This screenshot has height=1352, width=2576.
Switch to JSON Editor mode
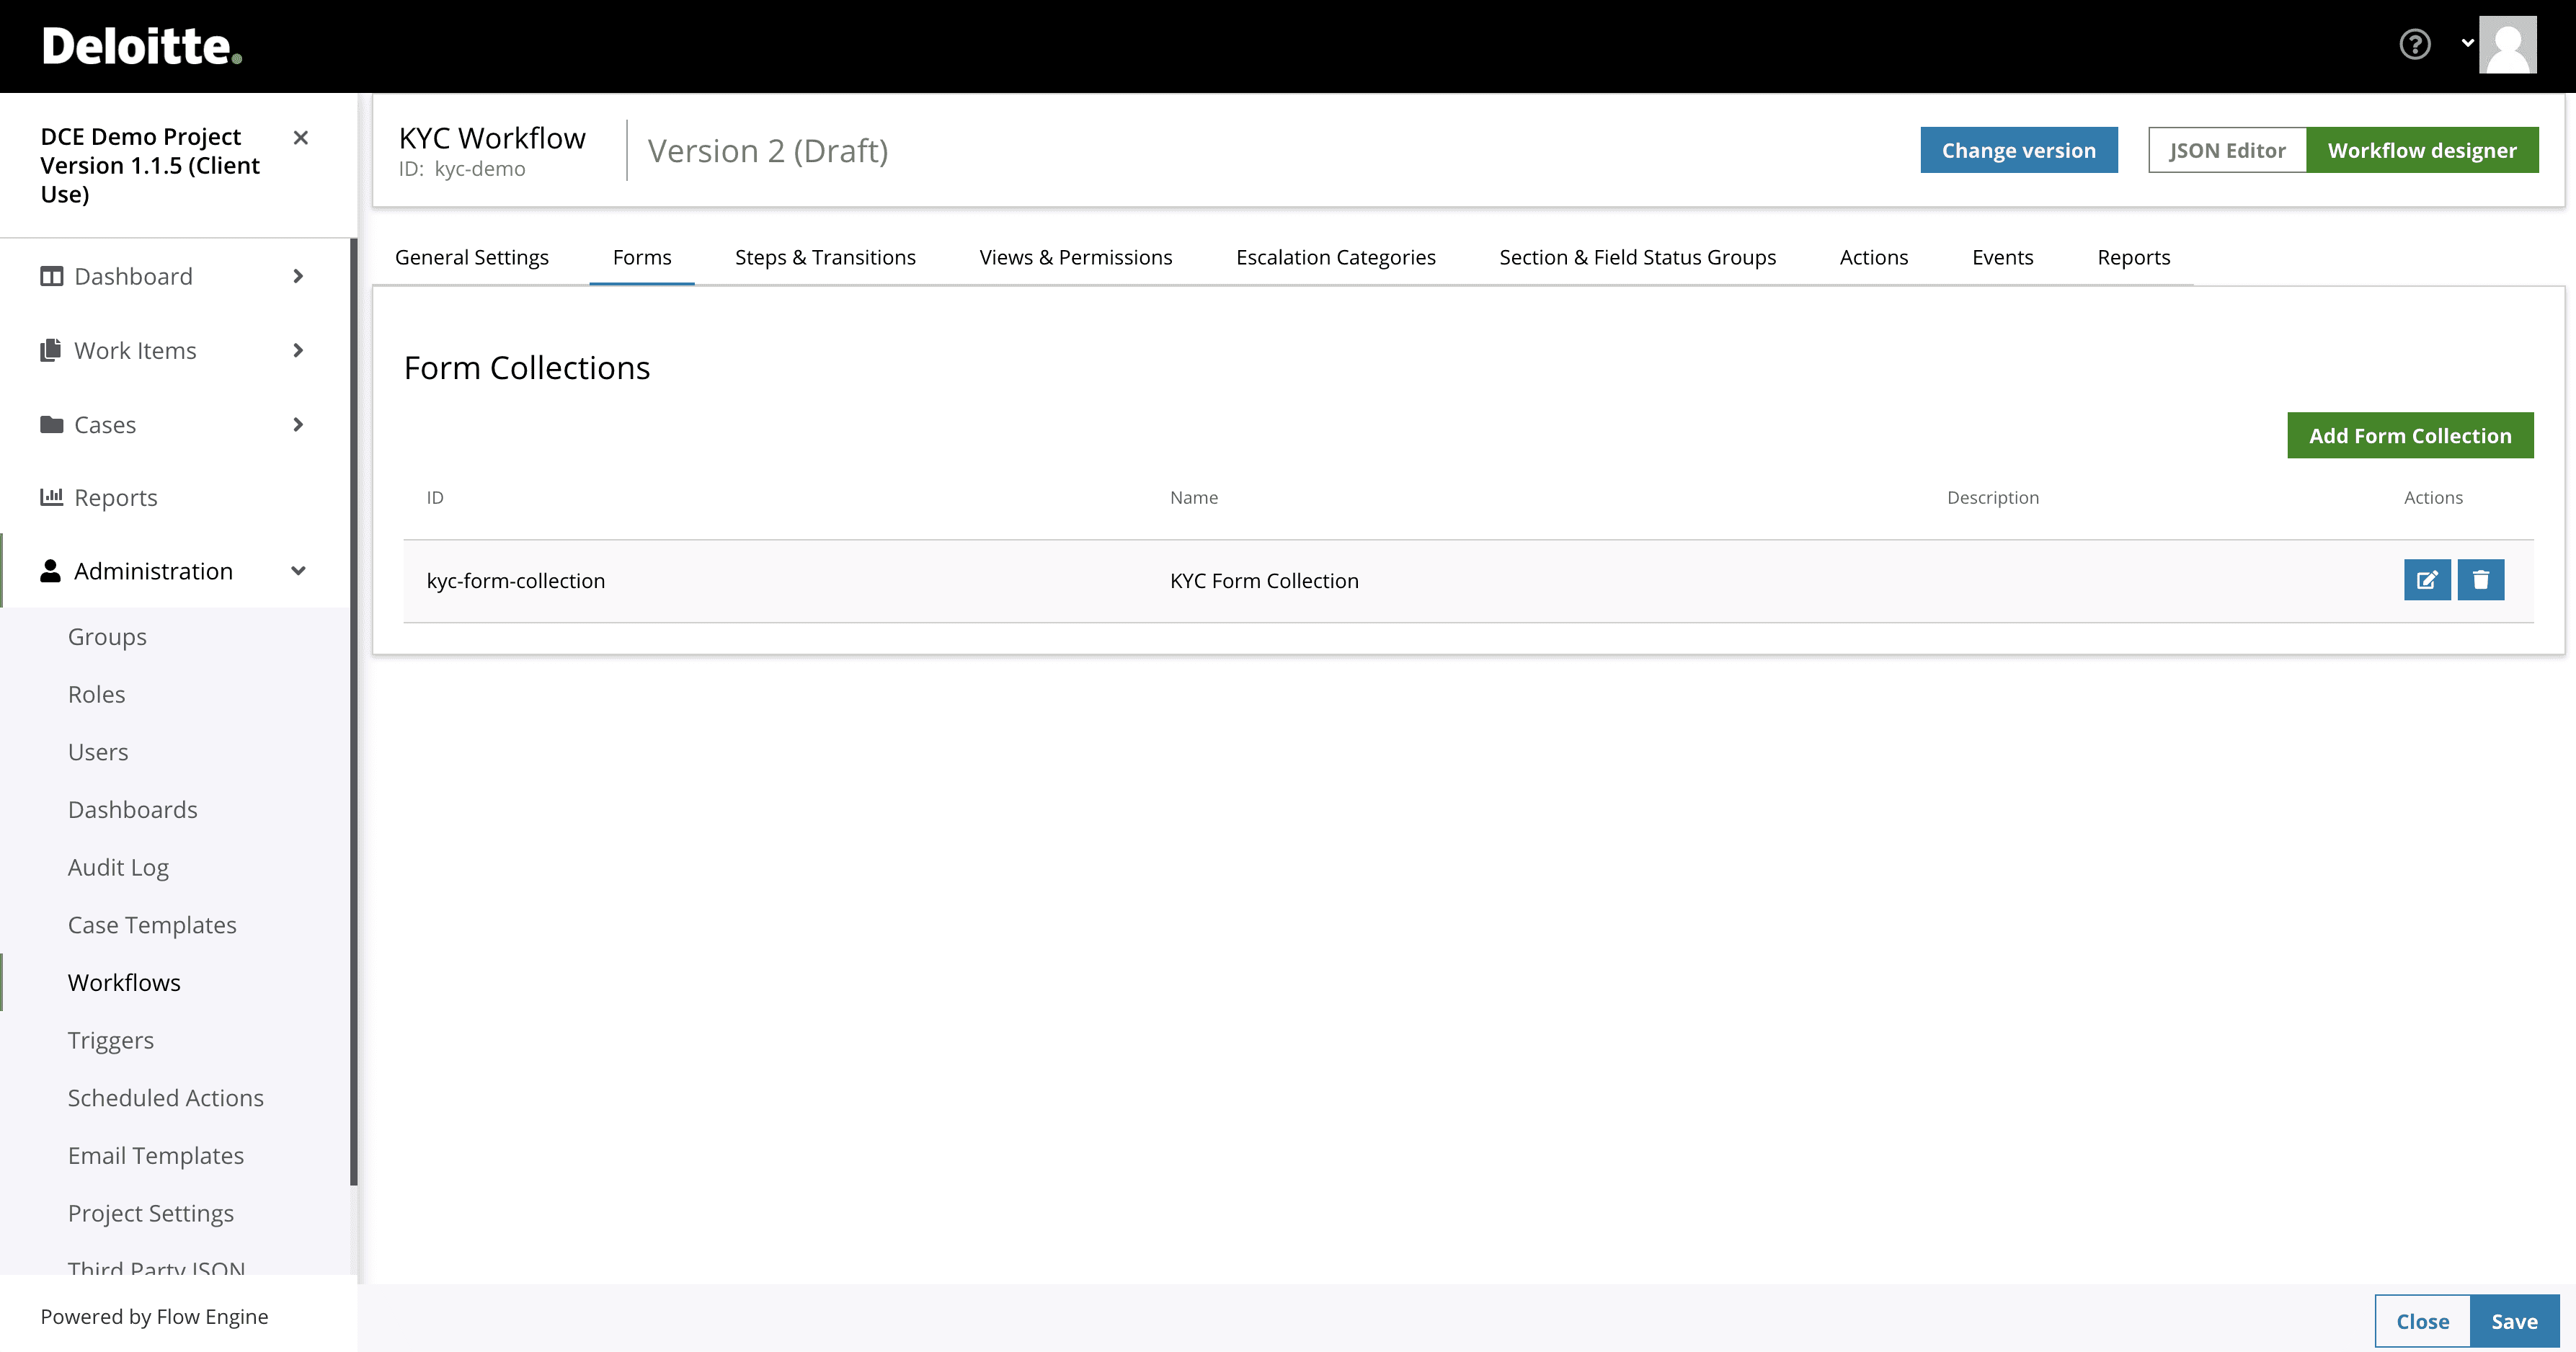coord(2226,150)
